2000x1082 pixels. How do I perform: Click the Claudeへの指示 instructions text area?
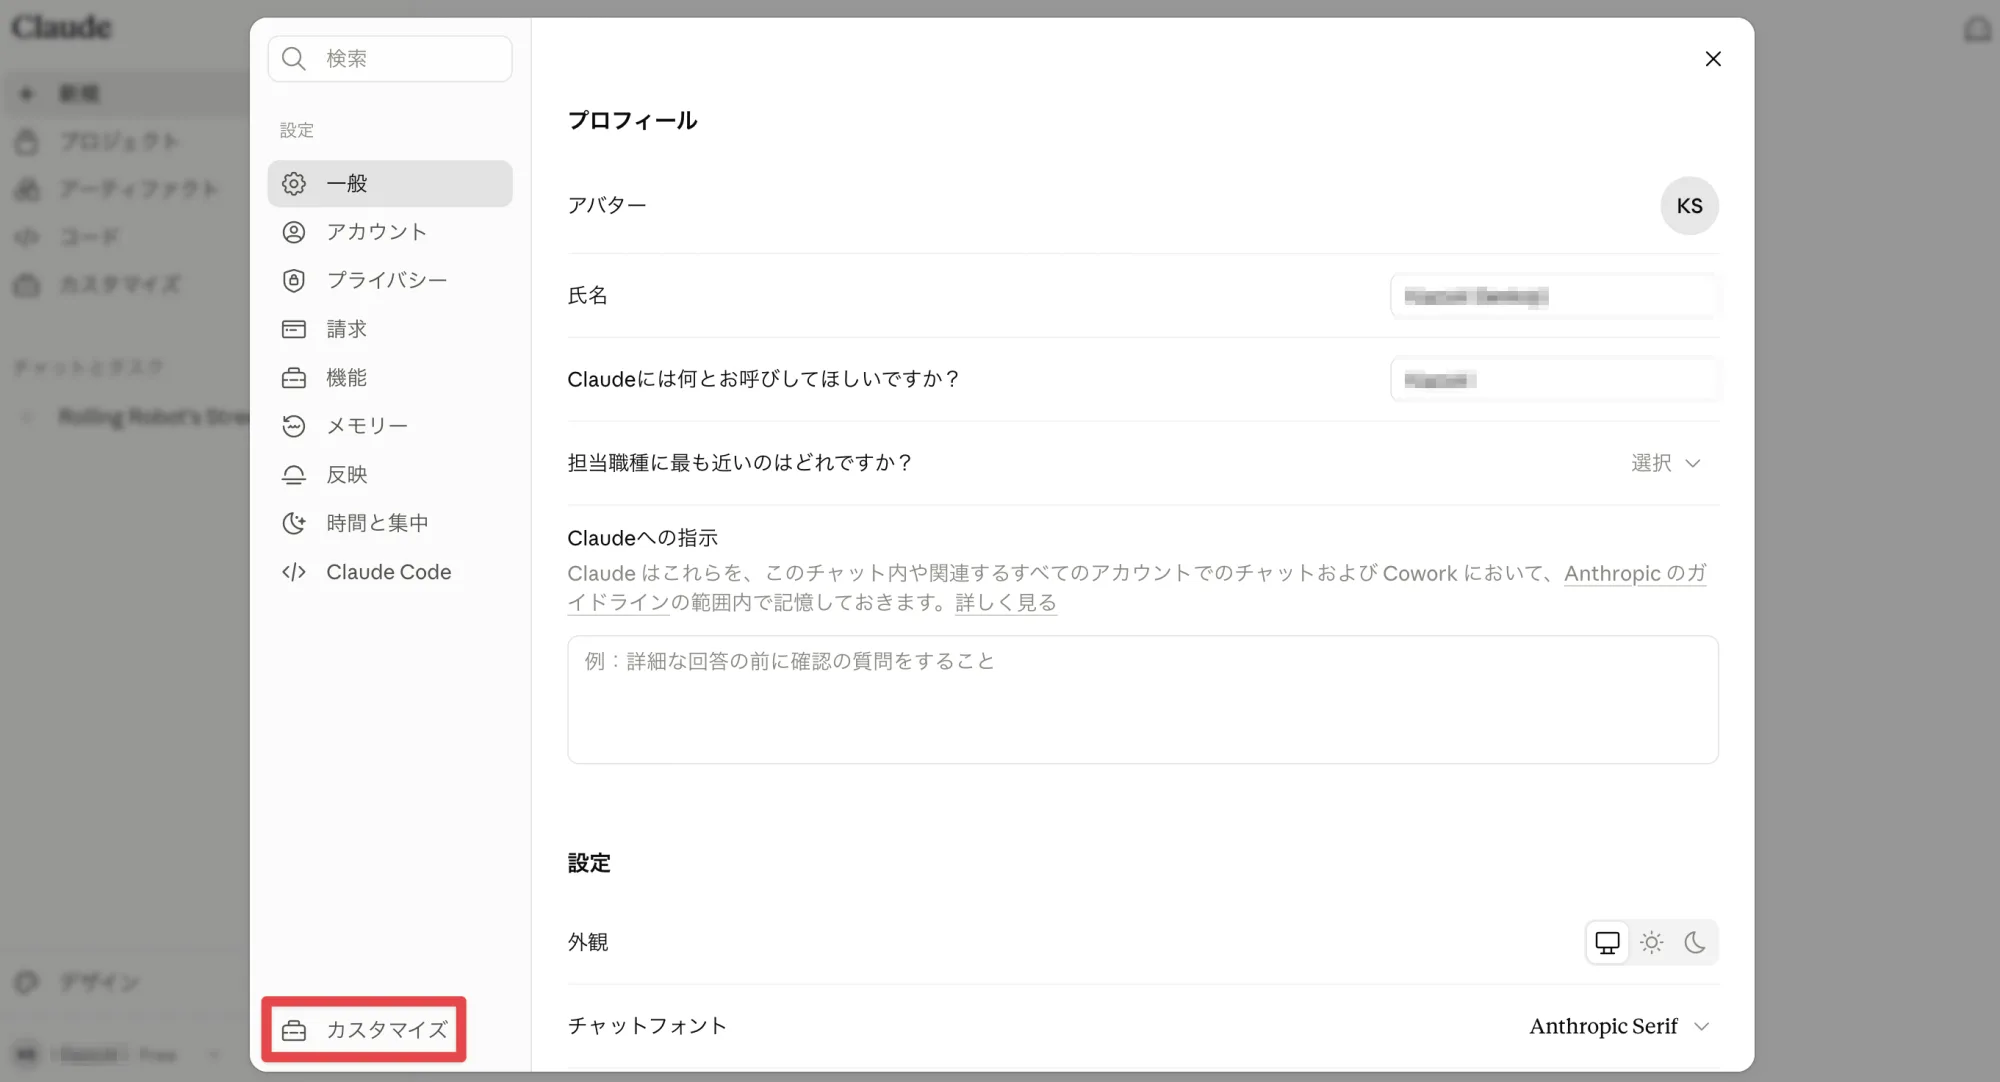click(x=1143, y=700)
